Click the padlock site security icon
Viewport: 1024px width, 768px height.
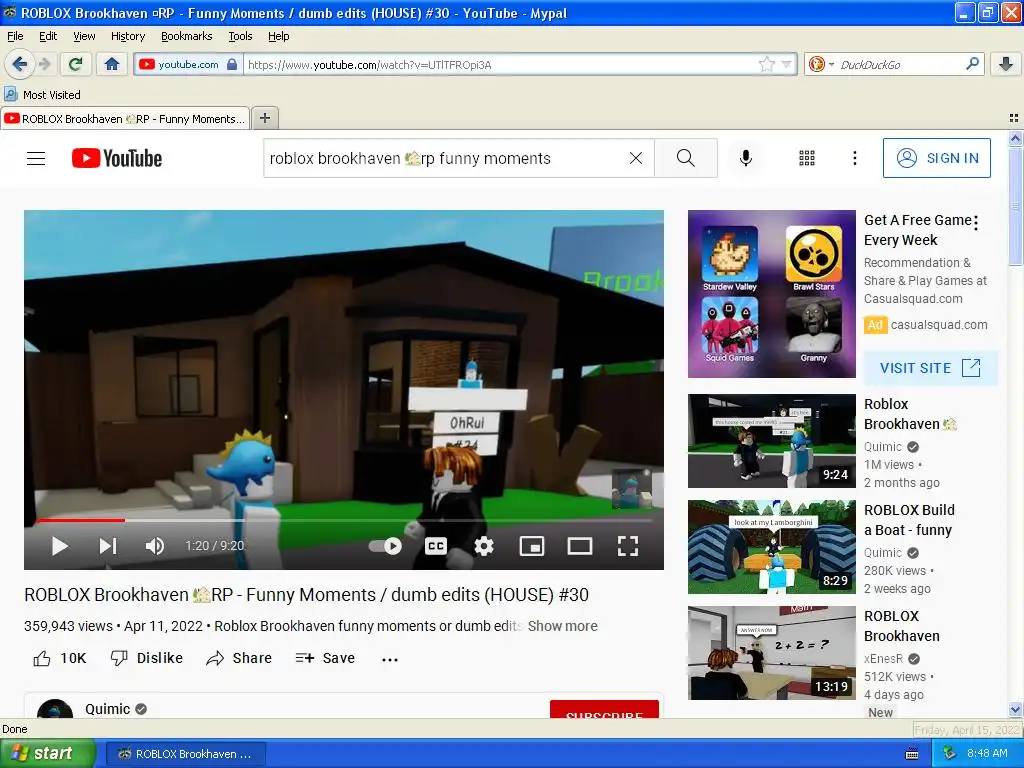(x=232, y=64)
